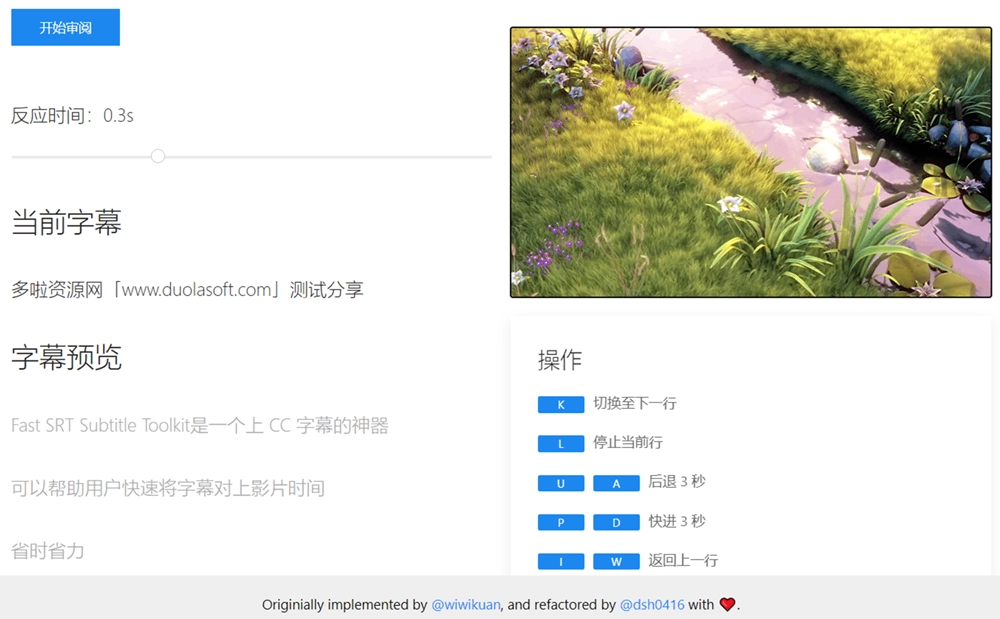
Task: Click preview line '可以帮助用户快速将字幕对上影片时间'
Action: (168, 488)
